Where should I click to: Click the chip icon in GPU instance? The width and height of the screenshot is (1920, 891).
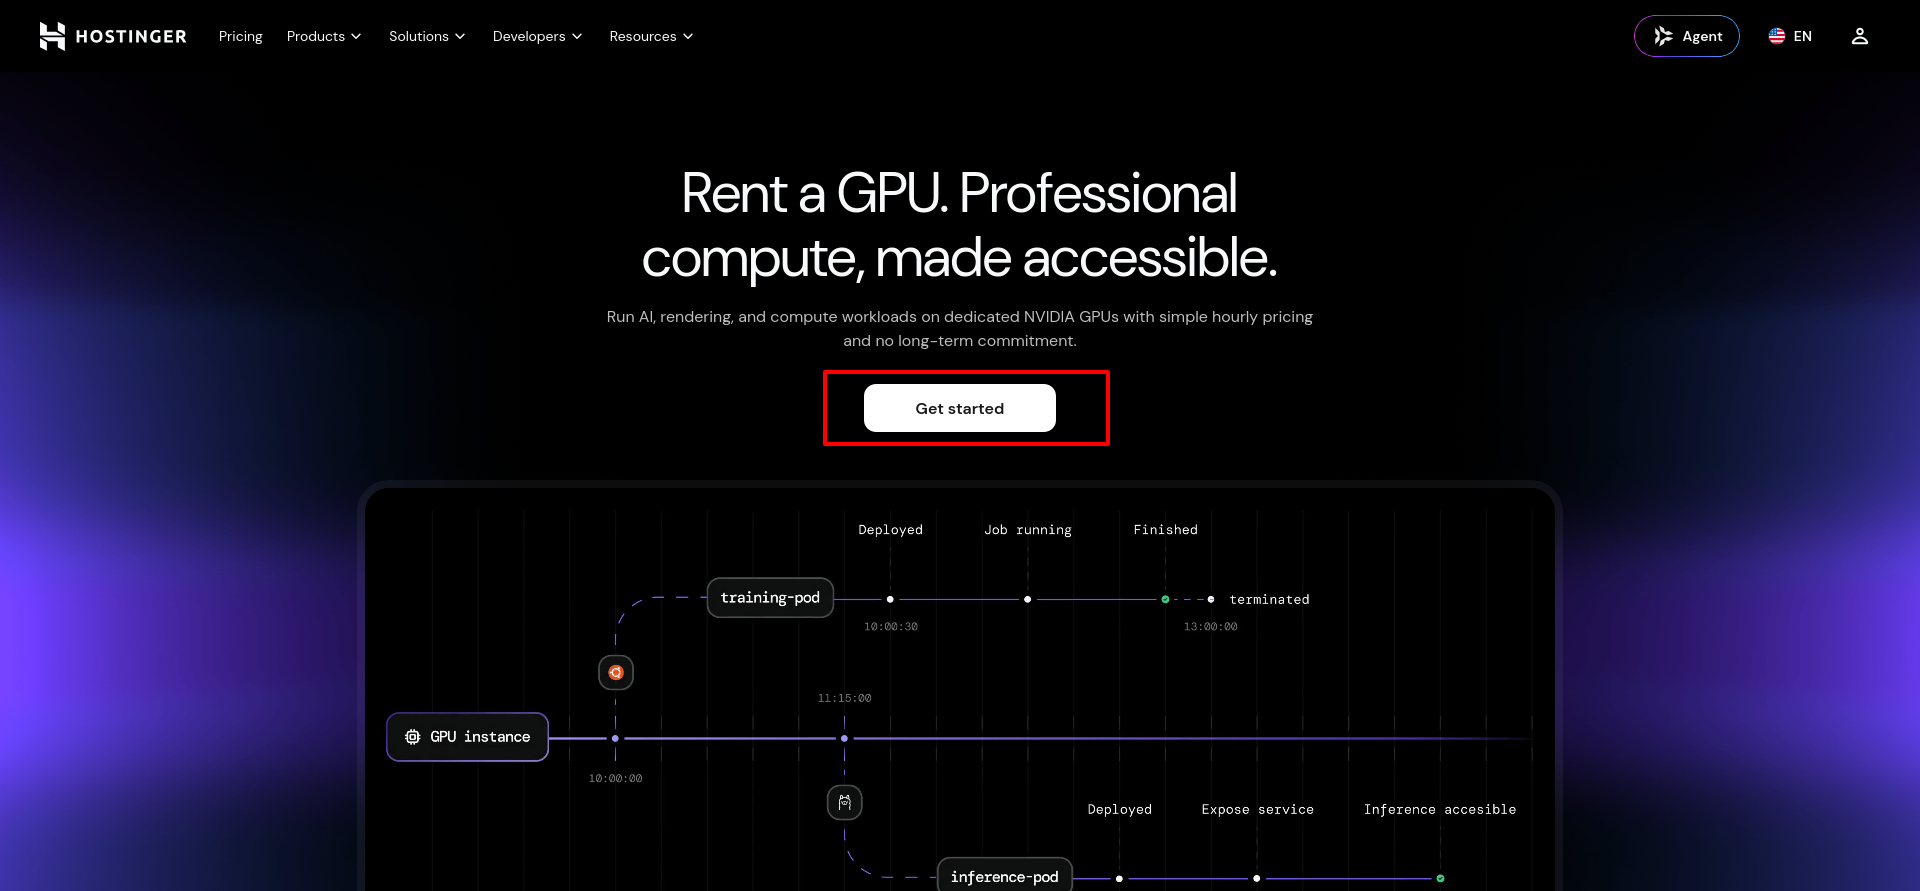pos(412,737)
